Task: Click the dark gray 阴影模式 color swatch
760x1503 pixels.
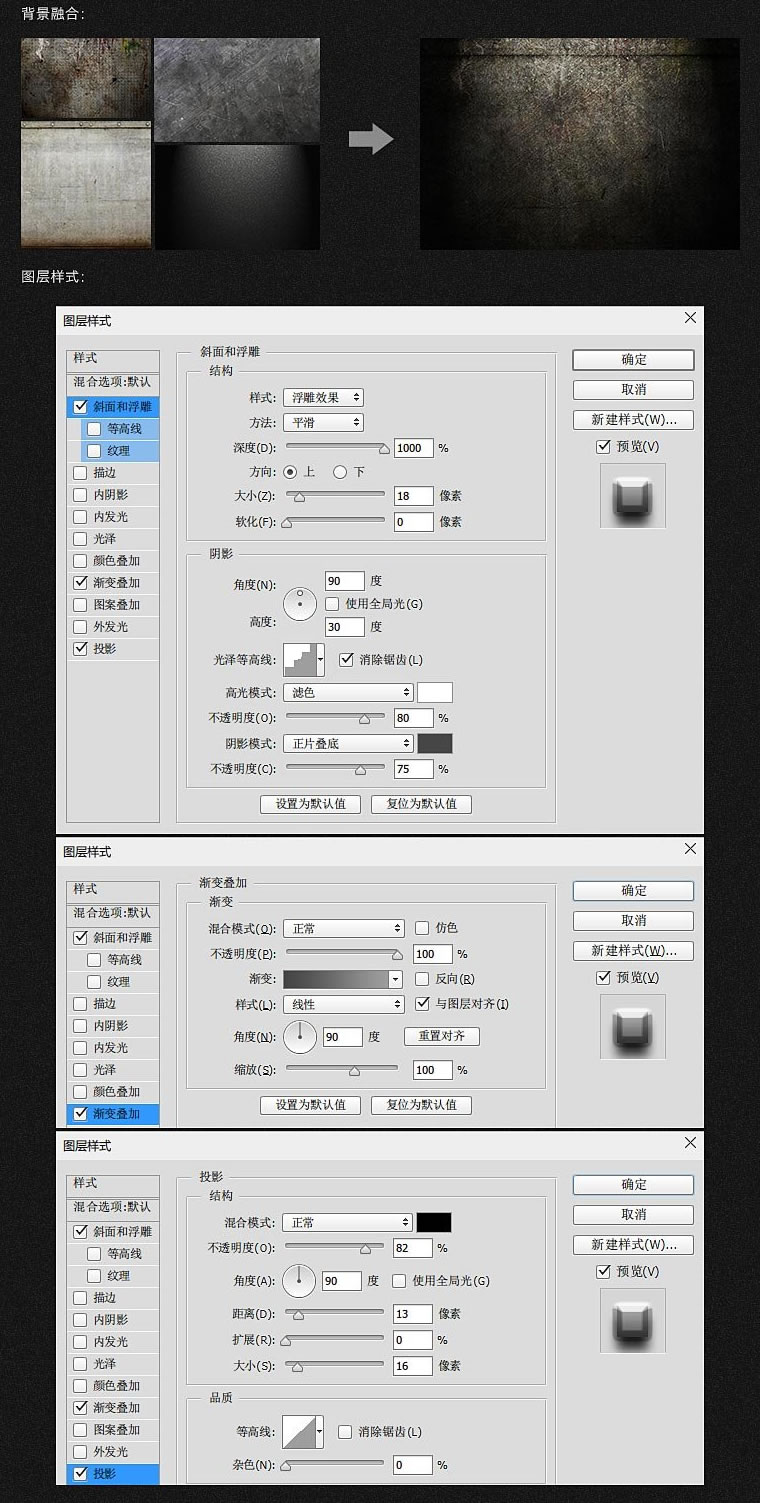Action: pos(435,744)
